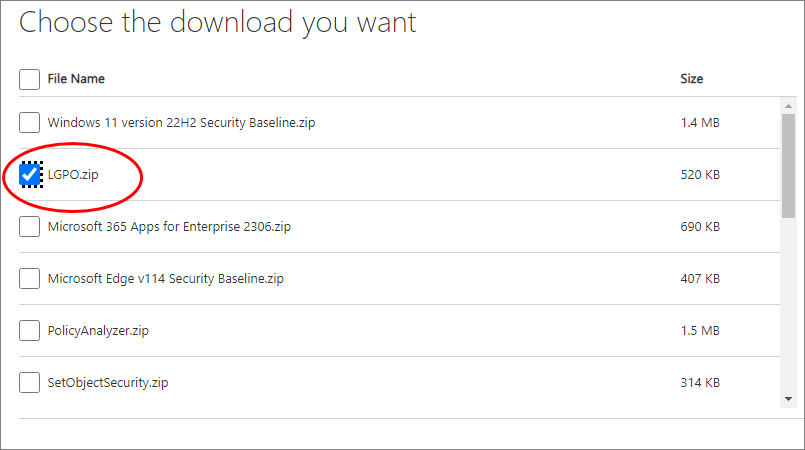Image resolution: width=805 pixels, height=450 pixels.
Task: Click Microsoft Edge v114 Security Baseline.zip text
Action: [165, 279]
